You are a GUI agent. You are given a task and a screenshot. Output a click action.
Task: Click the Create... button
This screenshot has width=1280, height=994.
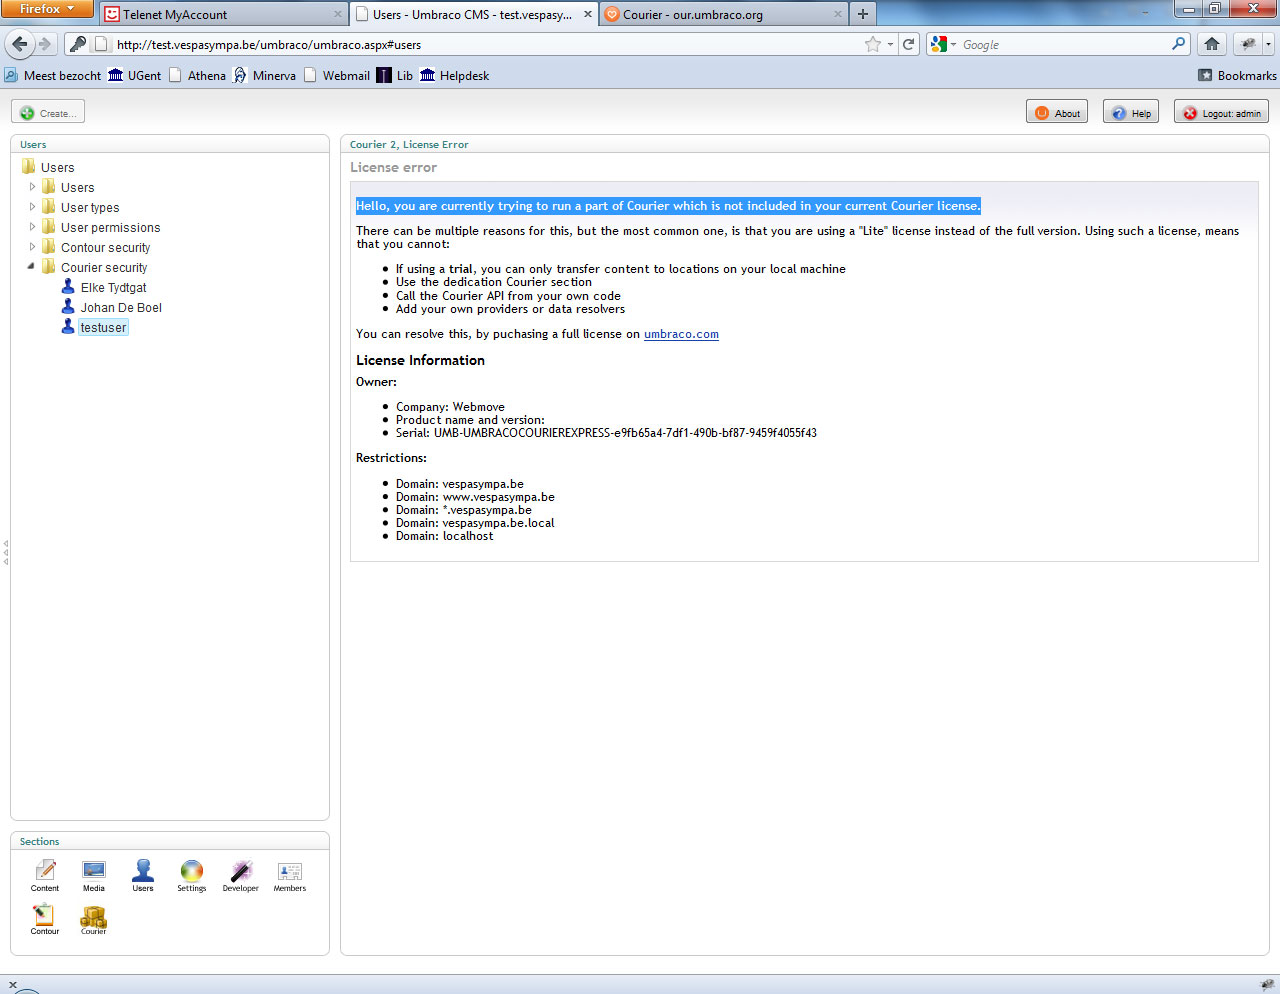pyautogui.click(x=48, y=112)
